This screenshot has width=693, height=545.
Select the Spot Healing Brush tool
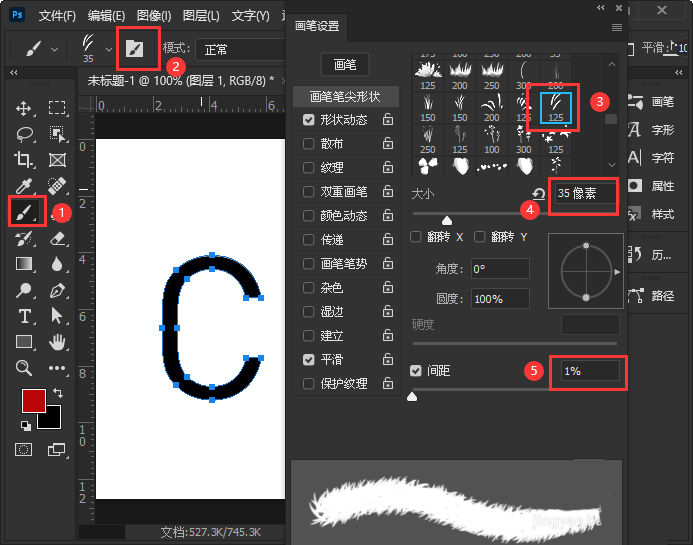point(57,186)
